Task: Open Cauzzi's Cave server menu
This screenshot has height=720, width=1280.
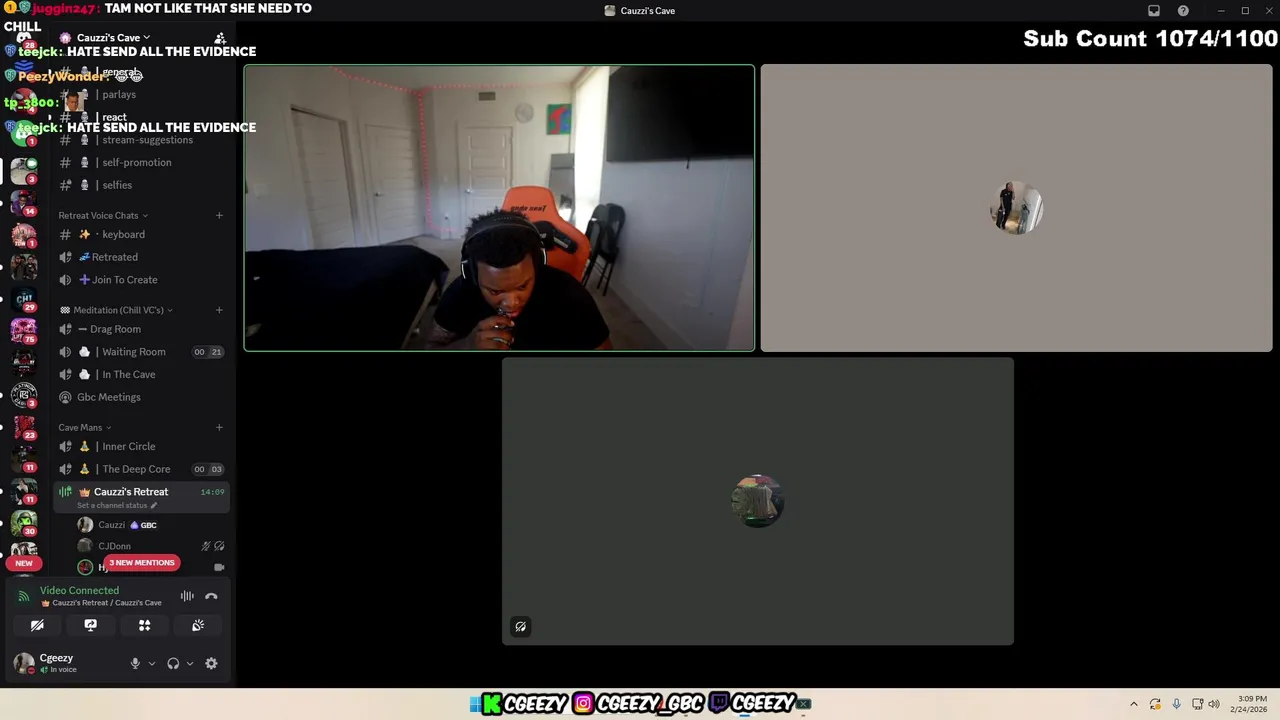Action: (x=113, y=38)
